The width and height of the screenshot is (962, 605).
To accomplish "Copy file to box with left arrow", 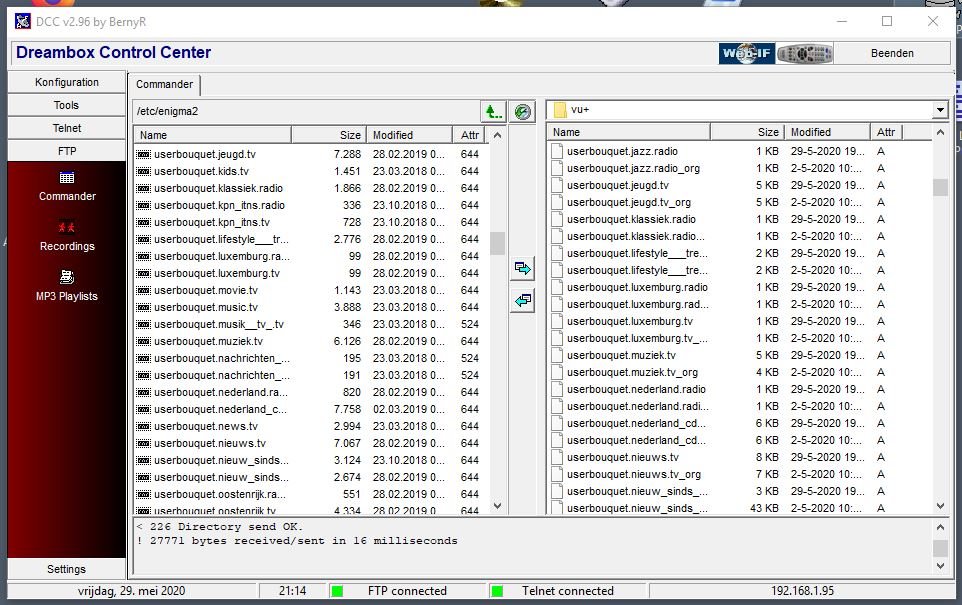I will click(x=523, y=301).
